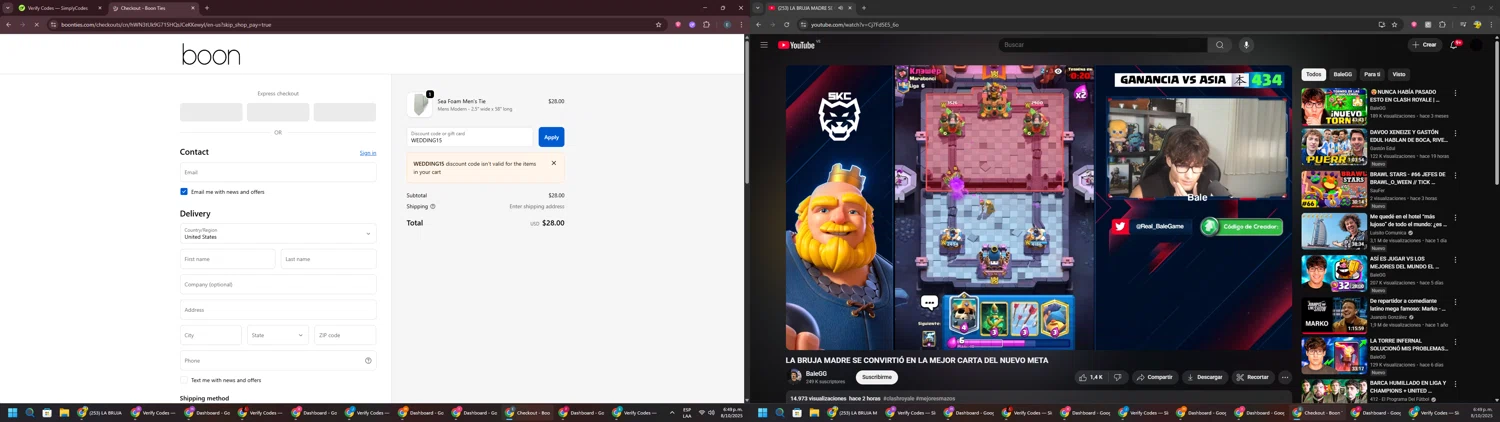Image resolution: width=1500 pixels, height=422 pixels.
Task: Like the video with thumbs up
Action: [x=1090, y=377]
